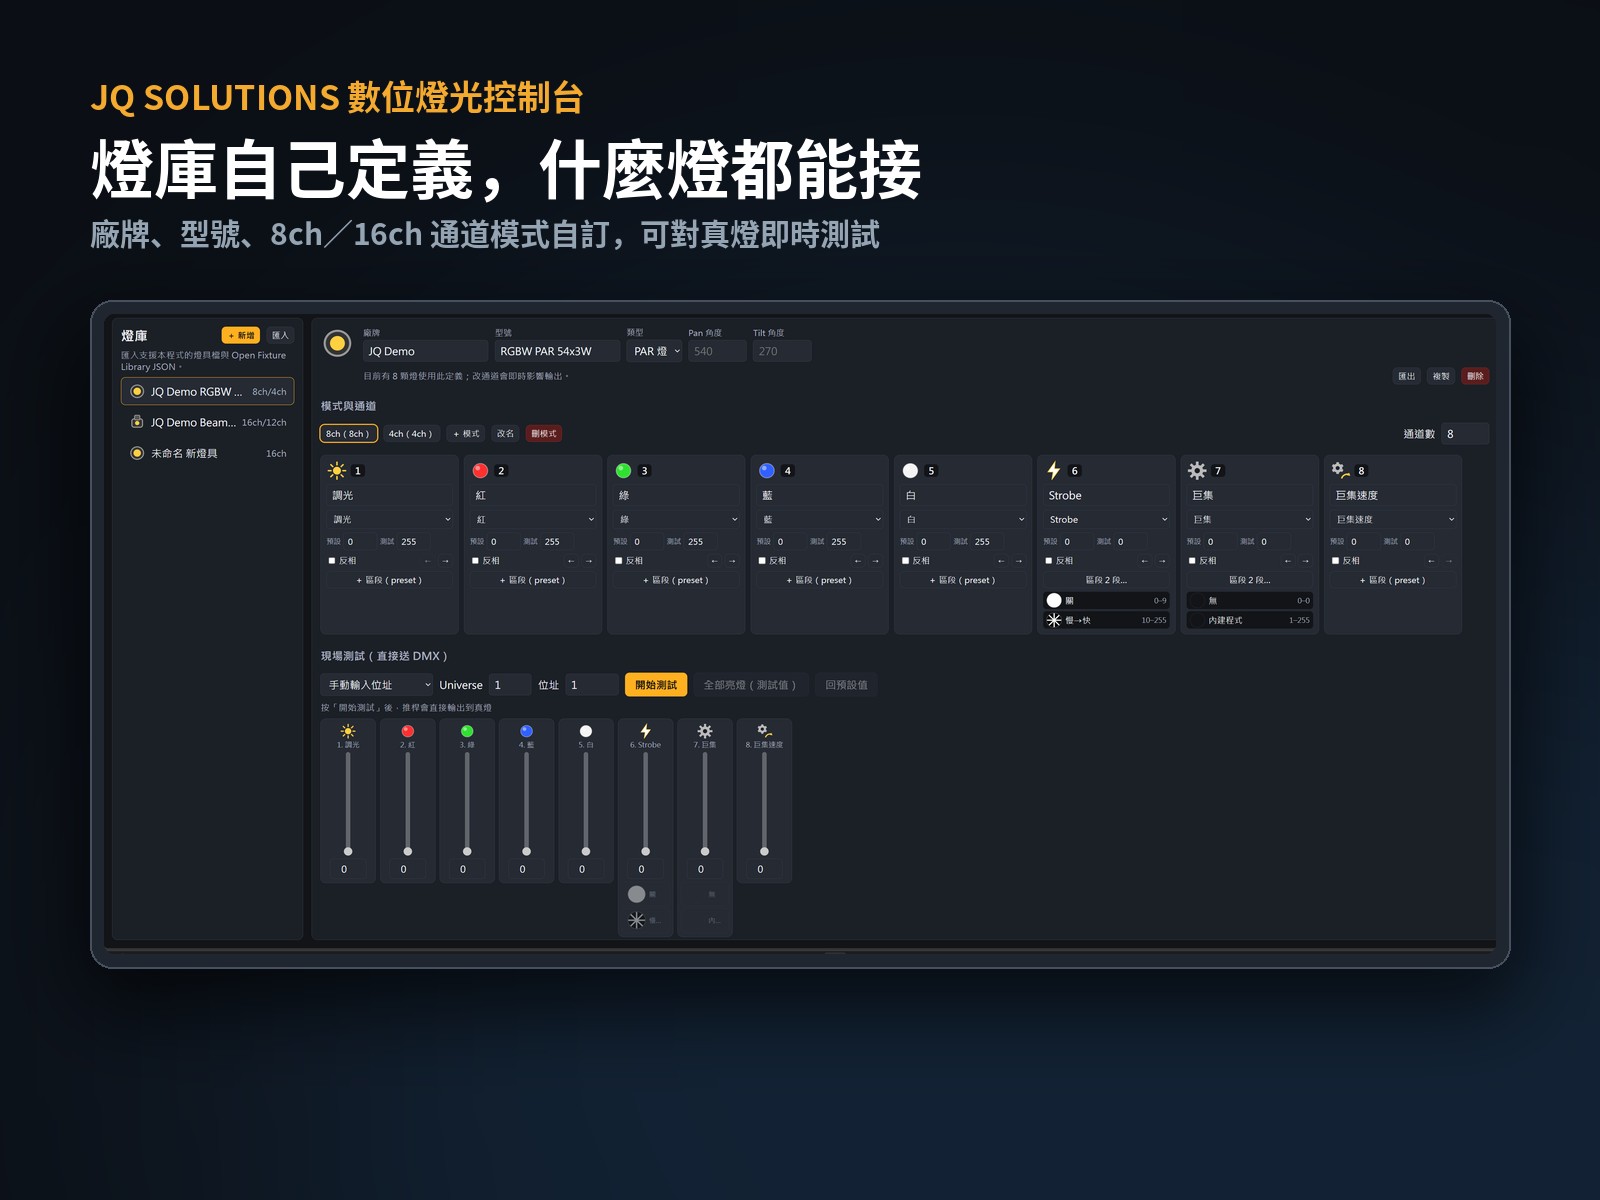
Task: Click the 匯入 import button
Action: pos(280,335)
